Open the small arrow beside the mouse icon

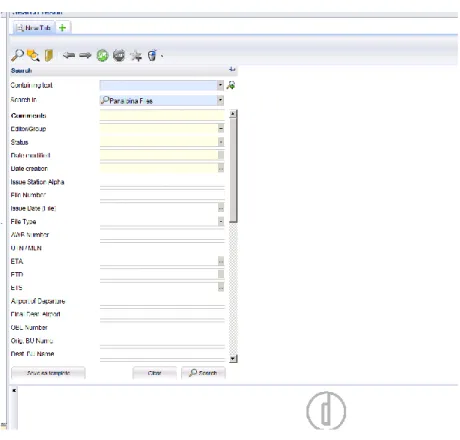[x=162, y=56]
